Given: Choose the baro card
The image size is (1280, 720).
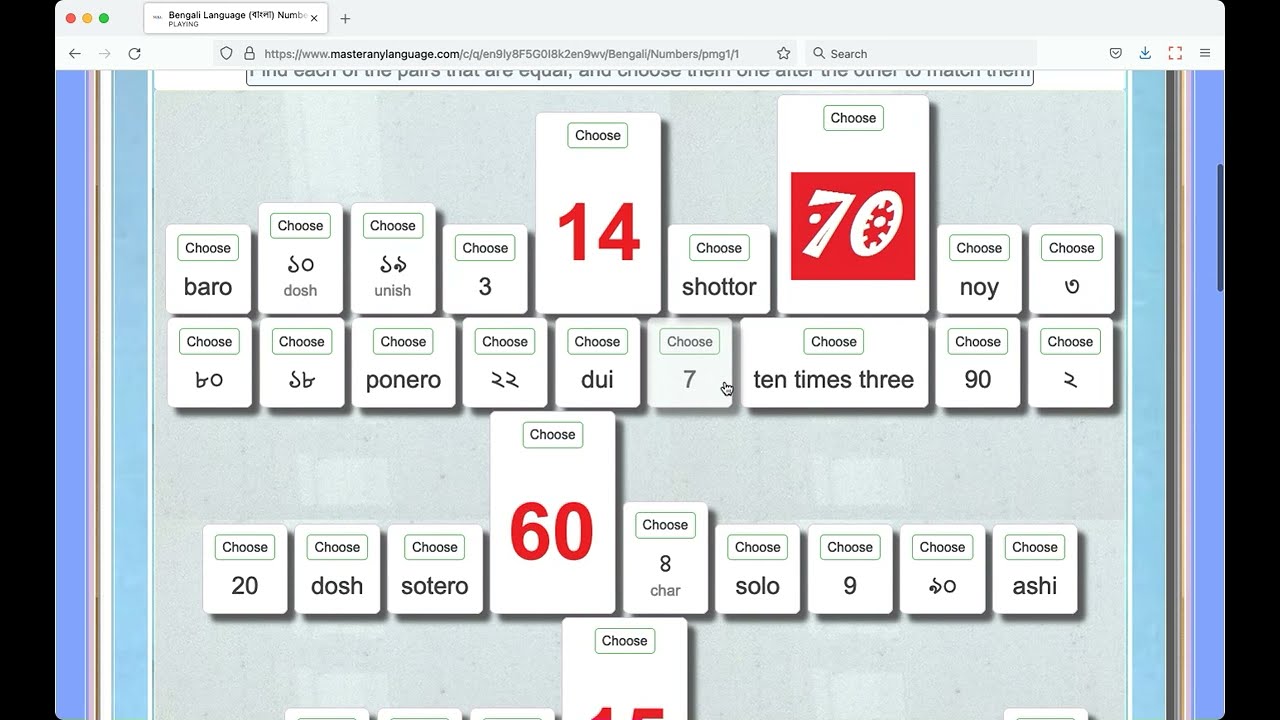Looking at the screenshot, I should click(x=208, y=248).
